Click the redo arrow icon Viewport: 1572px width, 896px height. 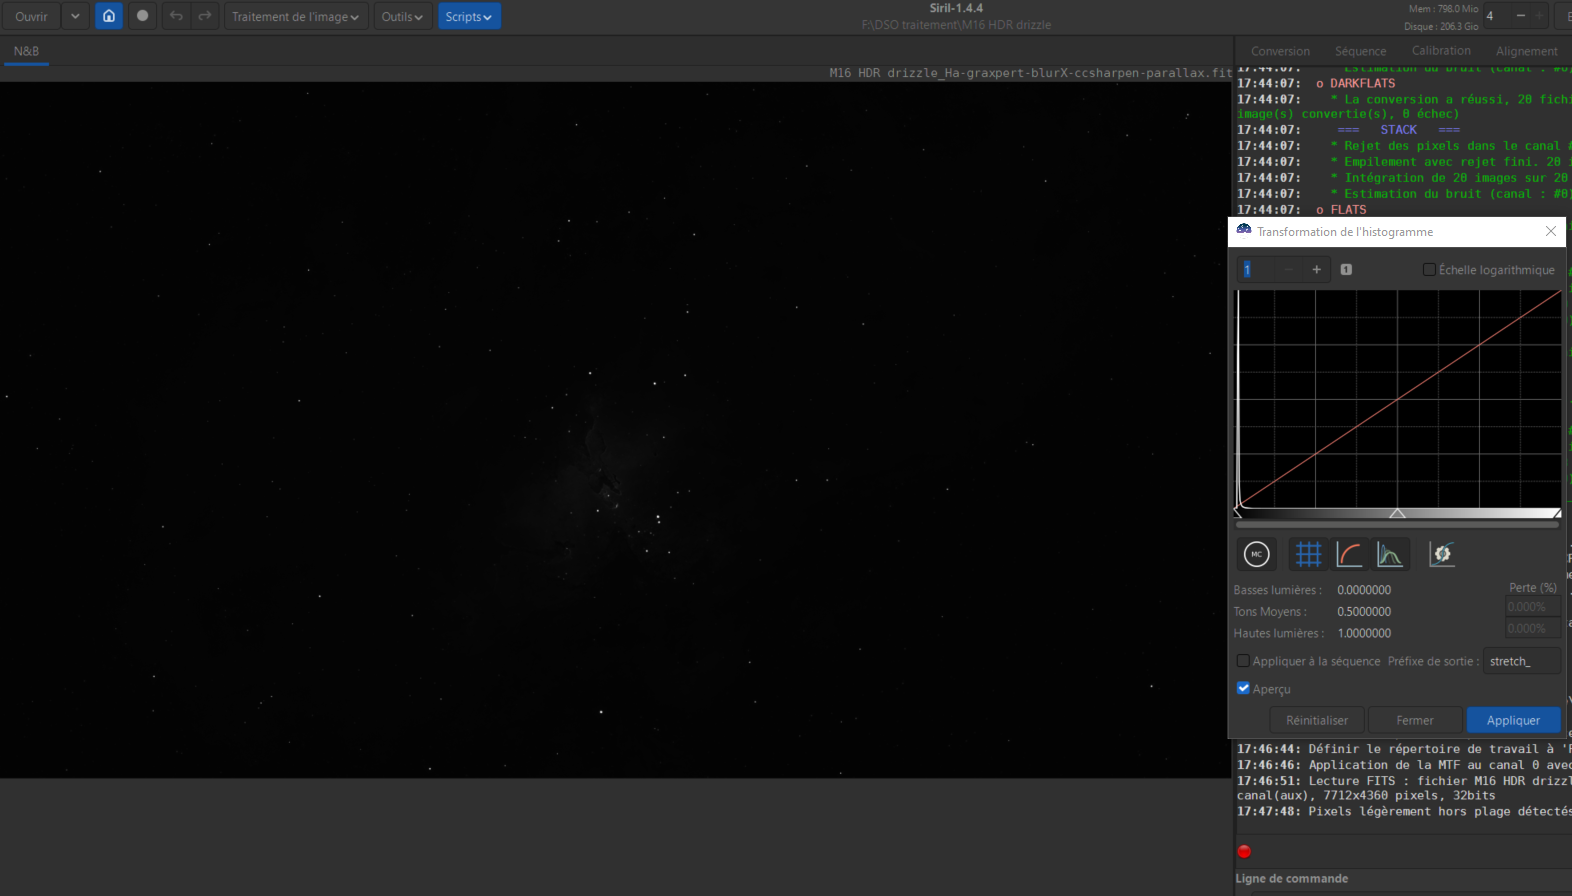click(205, 16)
